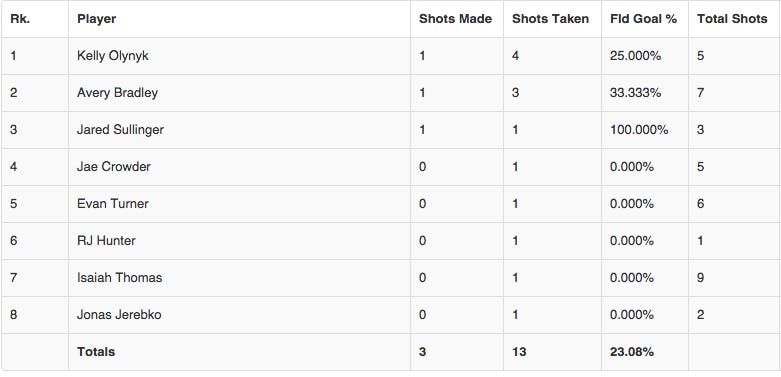Select Isaiah Thomas in the table
This screenshot has width=781, height=377.
(x=120, y=277)
